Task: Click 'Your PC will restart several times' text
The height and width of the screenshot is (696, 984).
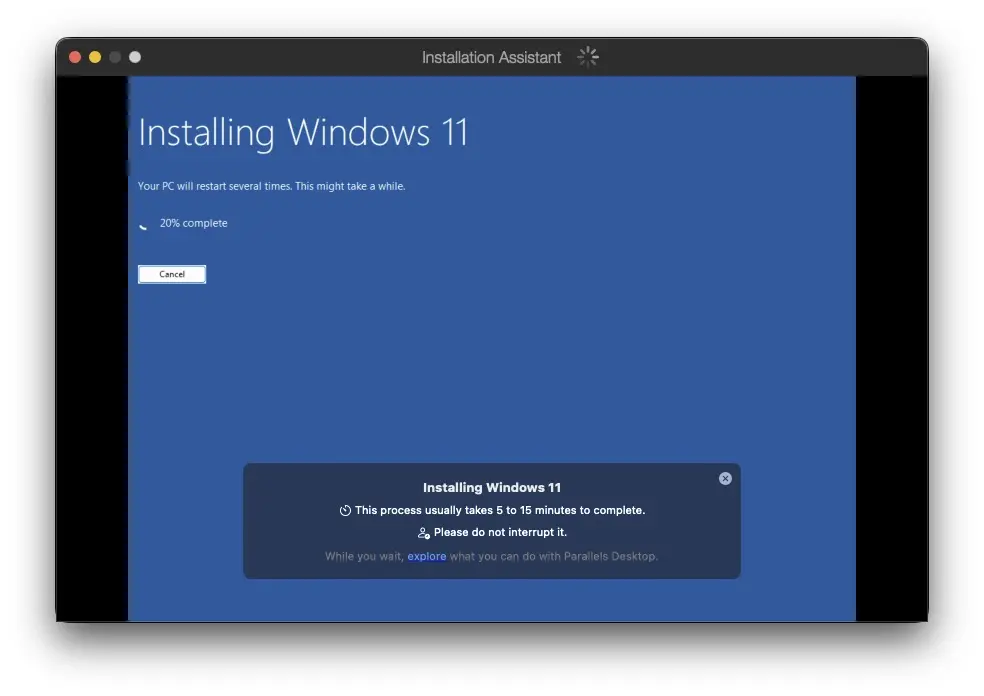Action: coord(271,187)
